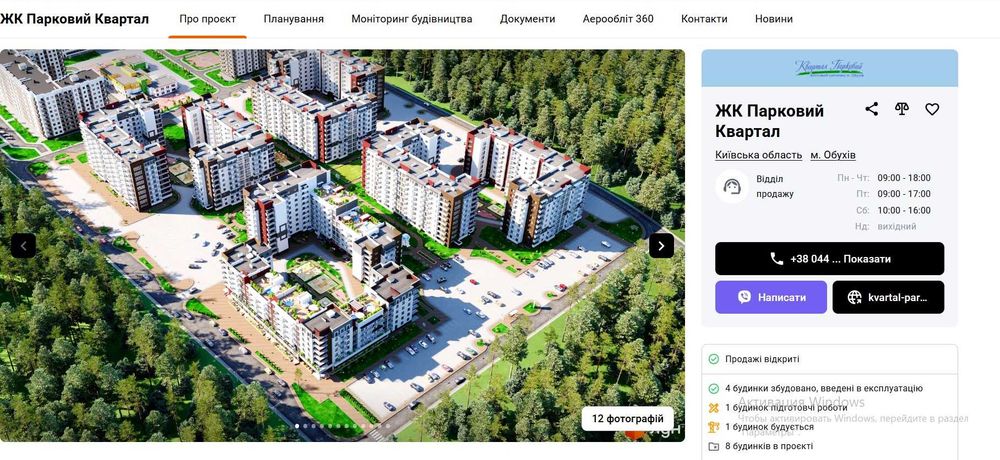1000x460 pixels.
Task: Select Аерообліт 360 tab
Action: point(618,19)
